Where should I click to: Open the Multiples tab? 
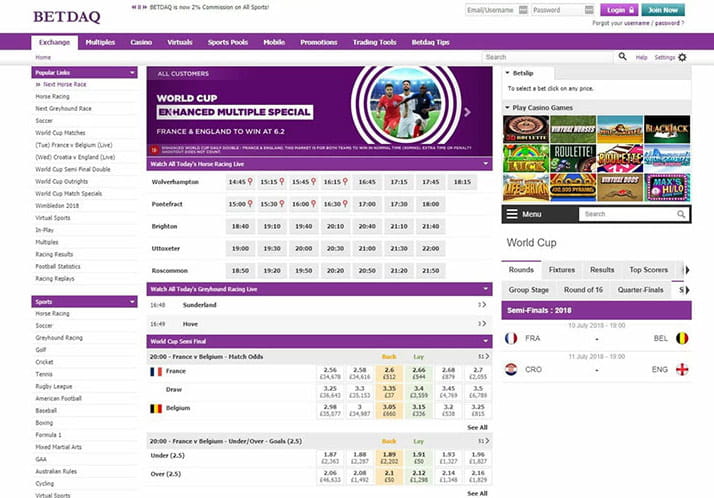click(100, 42)
